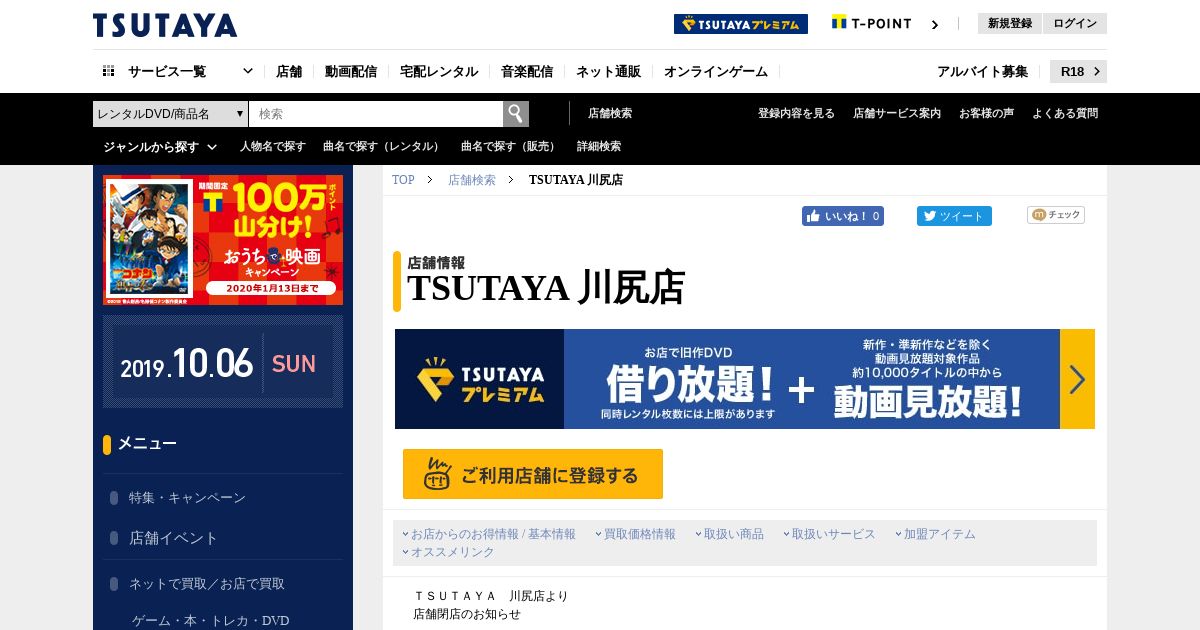Click the magnifier search button
Image resolution: width=1200 pixels, height=630 pixels.
516,114
